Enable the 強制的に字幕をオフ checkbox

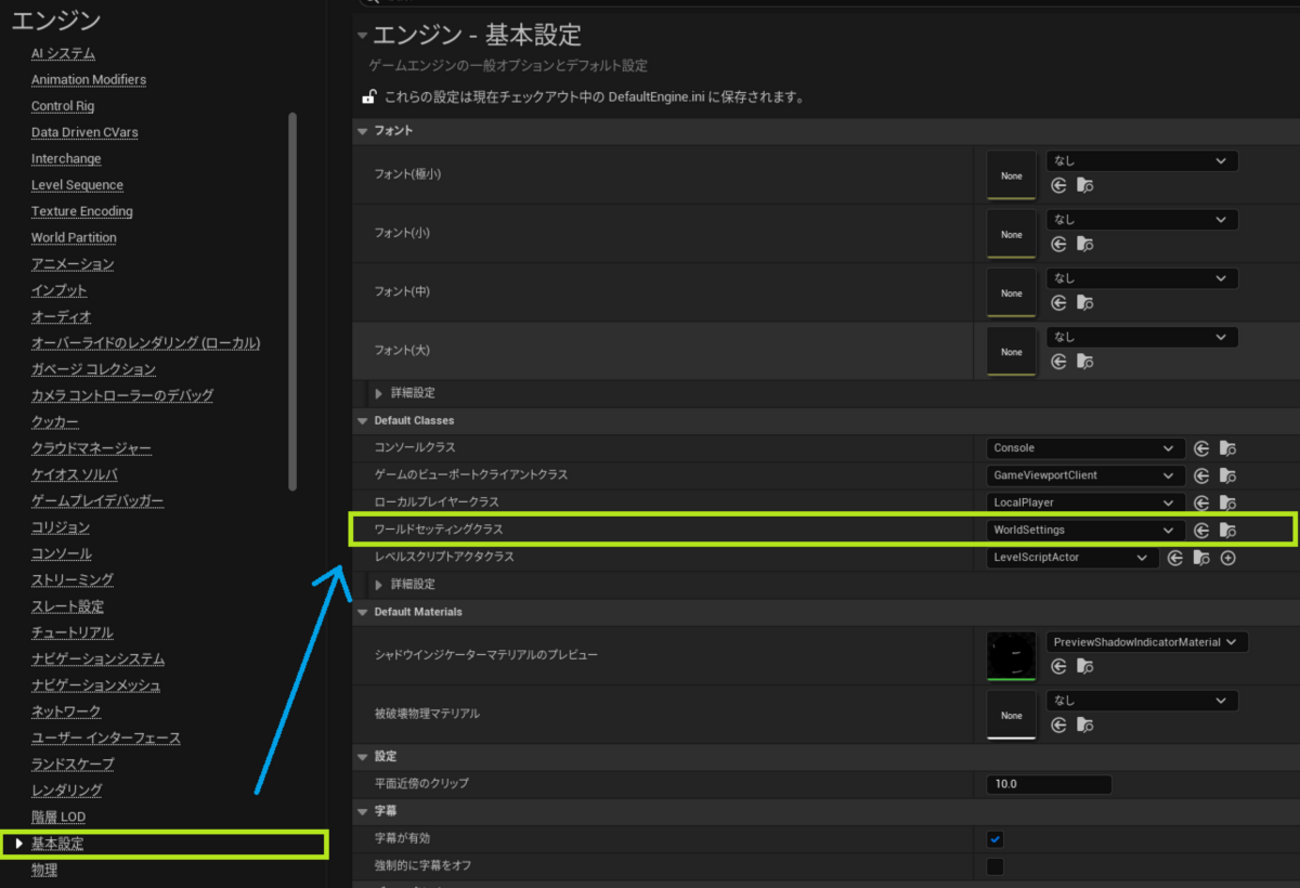(x=995, y=866)
